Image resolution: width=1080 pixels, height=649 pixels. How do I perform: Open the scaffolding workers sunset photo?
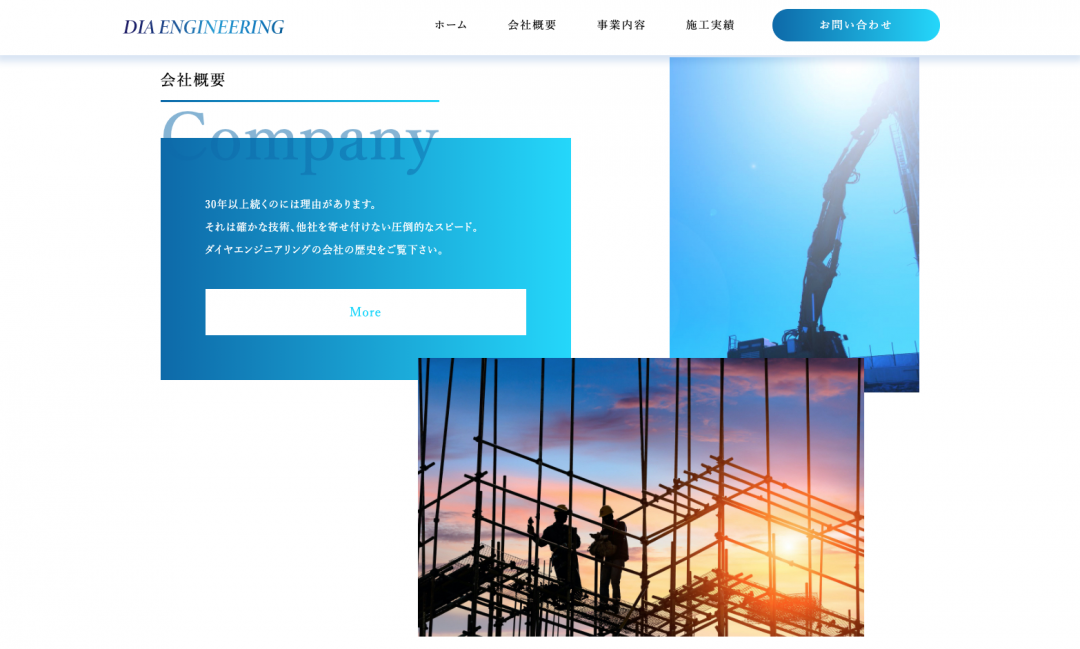click(x=641, y=497)
